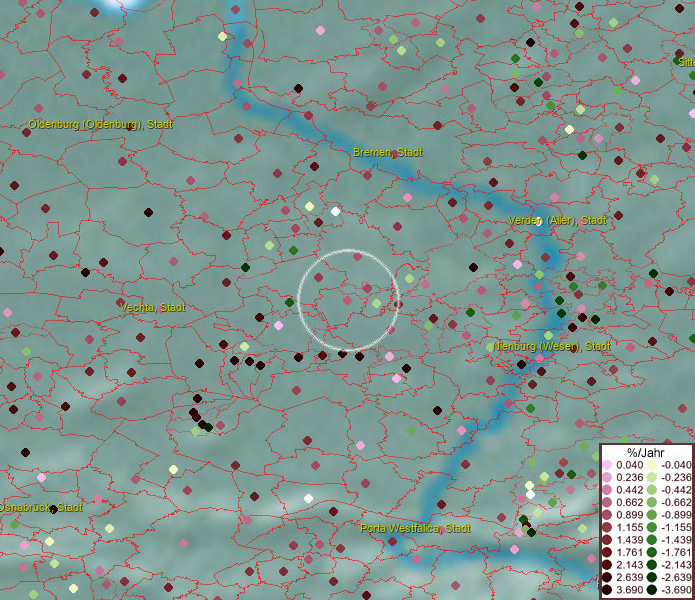The width and height of the screenshot is (695, 600).
Task: Click the 1.761 legend value
Action: click(x=629, y=552)
